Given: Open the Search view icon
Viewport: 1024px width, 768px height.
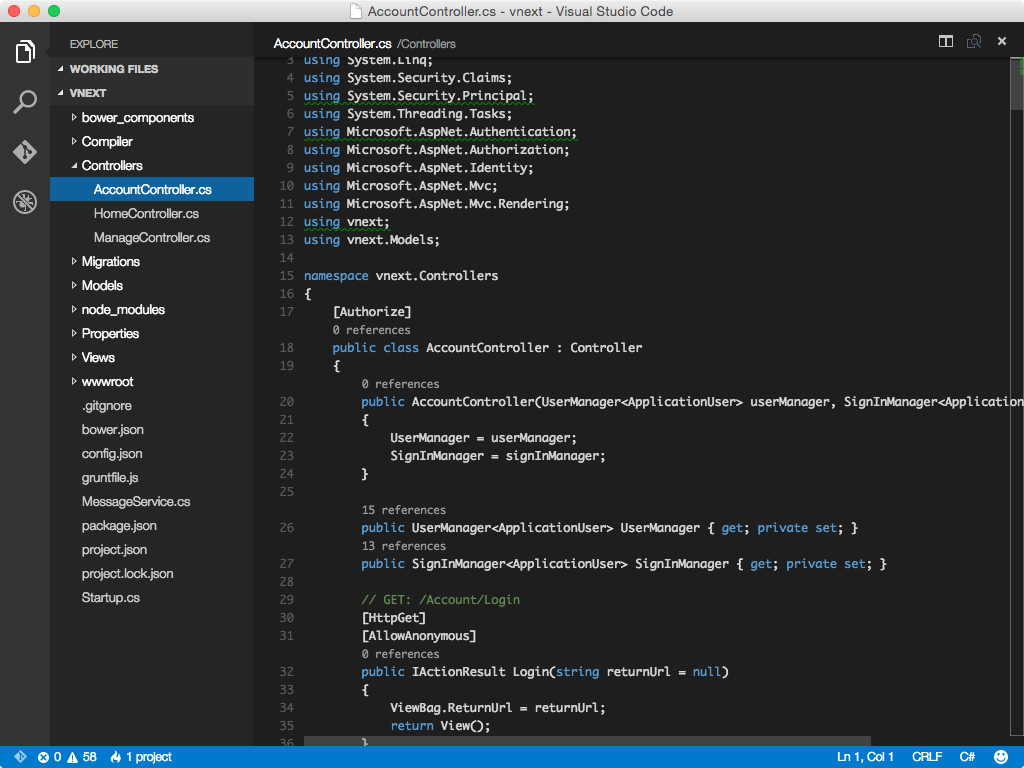Looking at the screenshot, I should coord(25,102).
